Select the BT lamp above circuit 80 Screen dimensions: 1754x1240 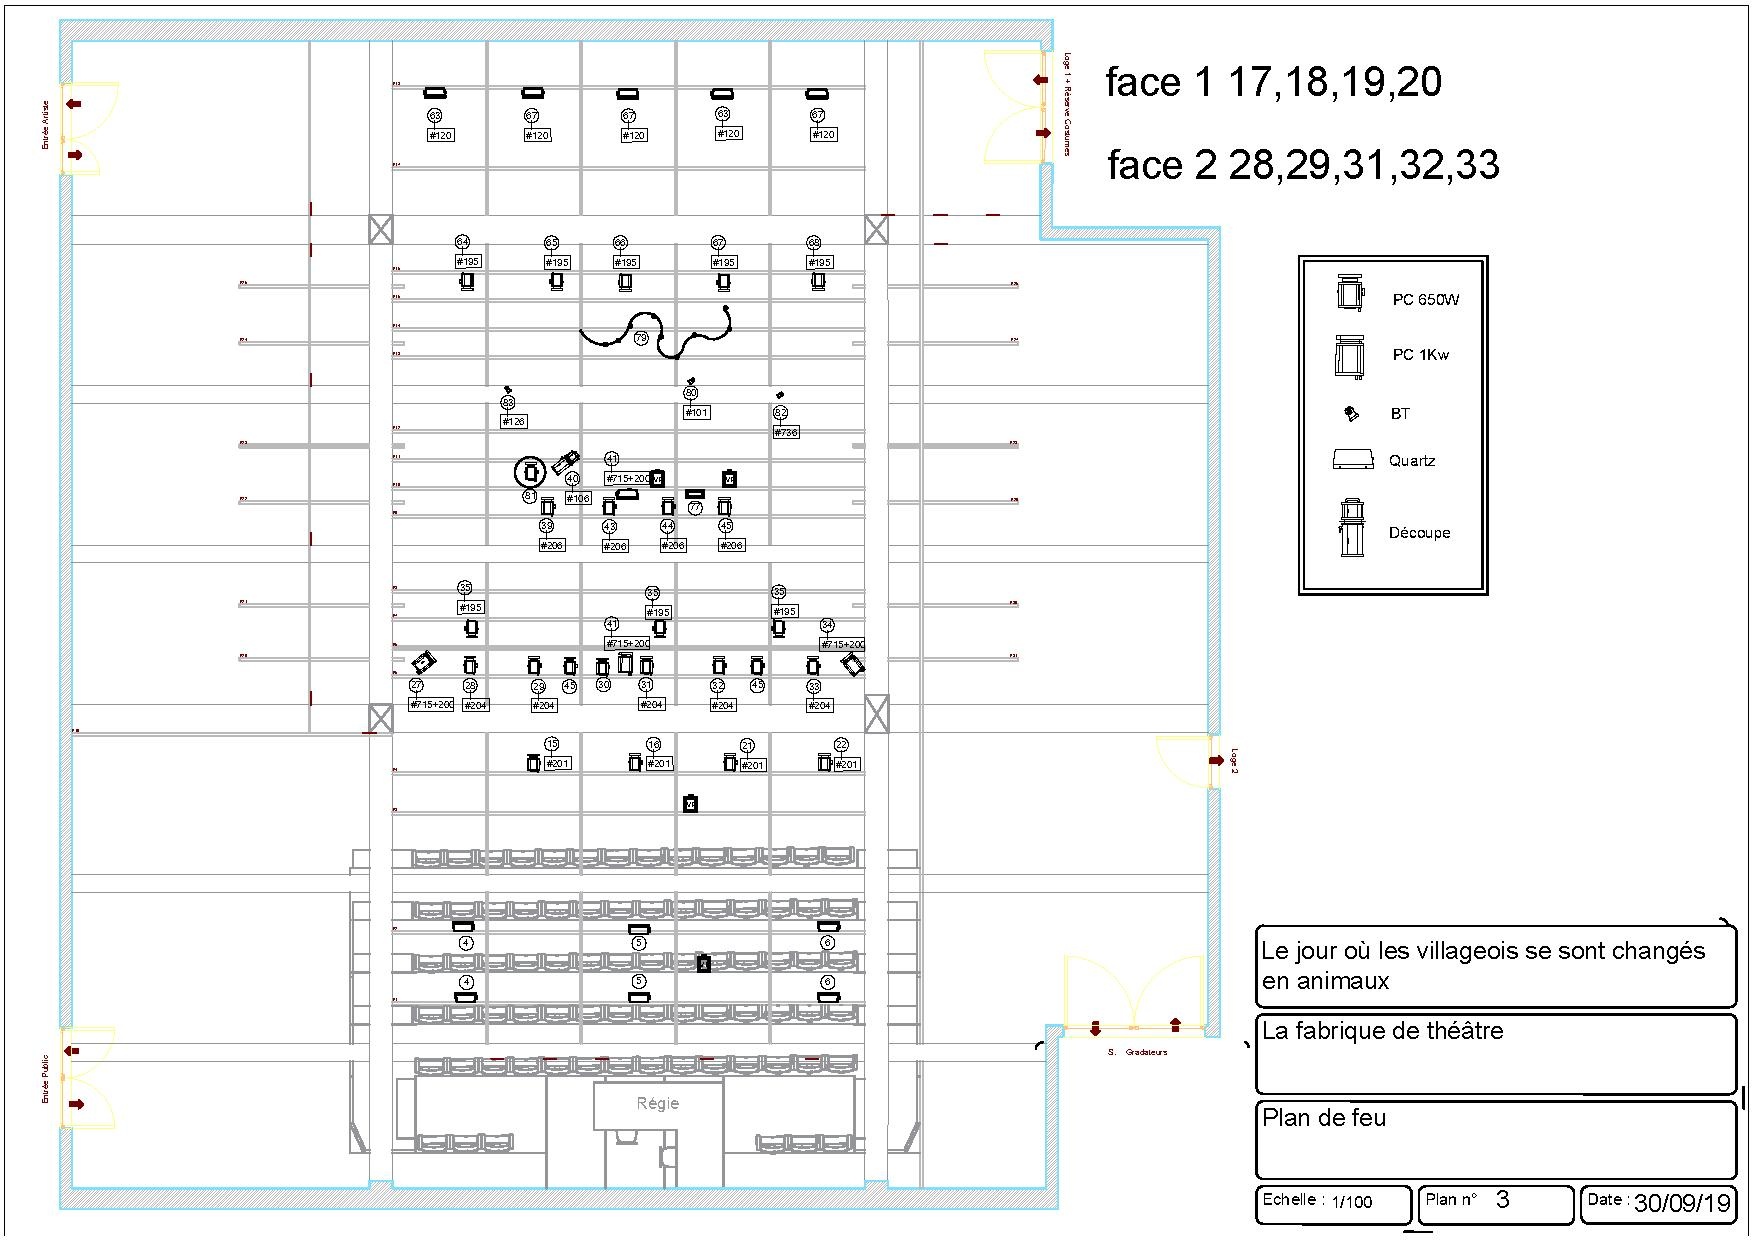[x=691, y=381]
